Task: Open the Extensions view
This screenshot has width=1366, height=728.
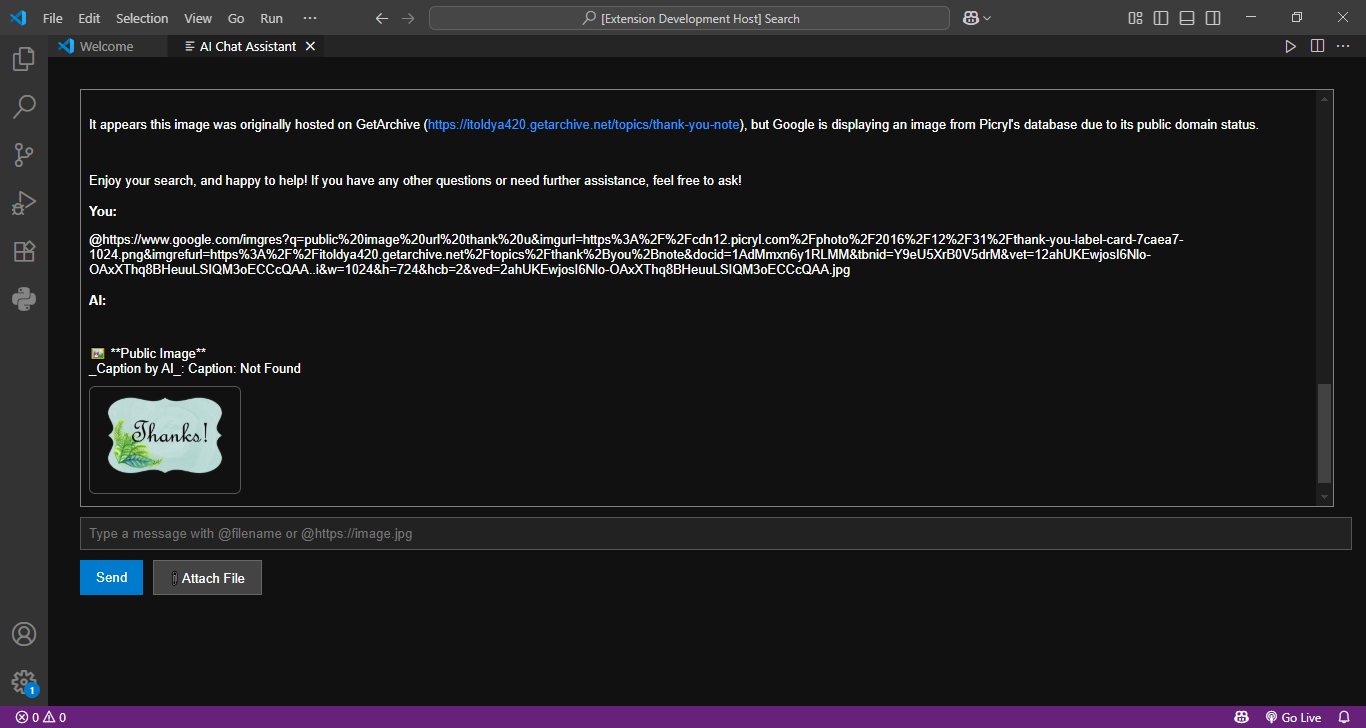Action: coord(24,251)
